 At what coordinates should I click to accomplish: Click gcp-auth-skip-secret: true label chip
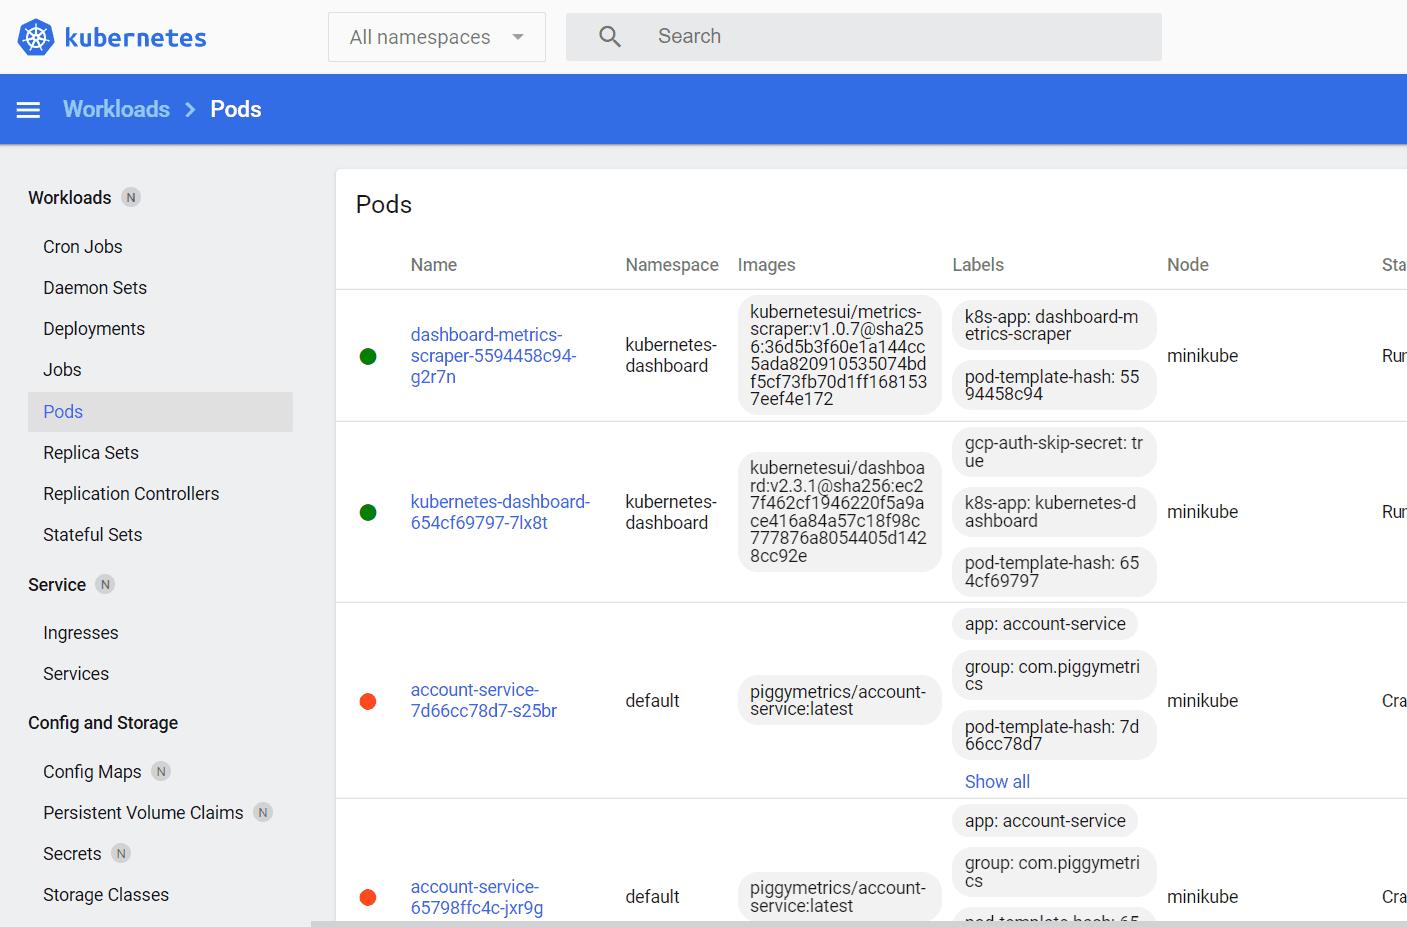pos(1054,452)
